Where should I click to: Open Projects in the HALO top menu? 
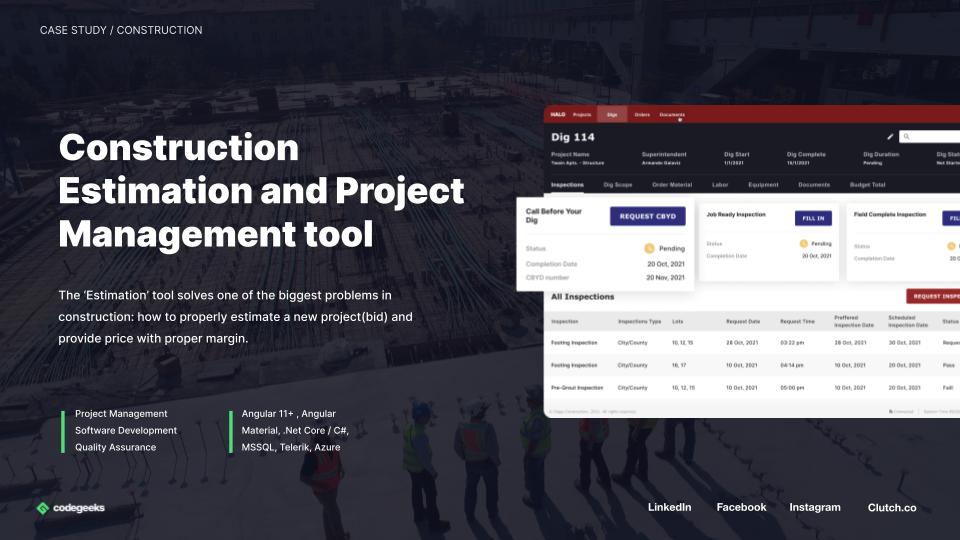point(582,114)
